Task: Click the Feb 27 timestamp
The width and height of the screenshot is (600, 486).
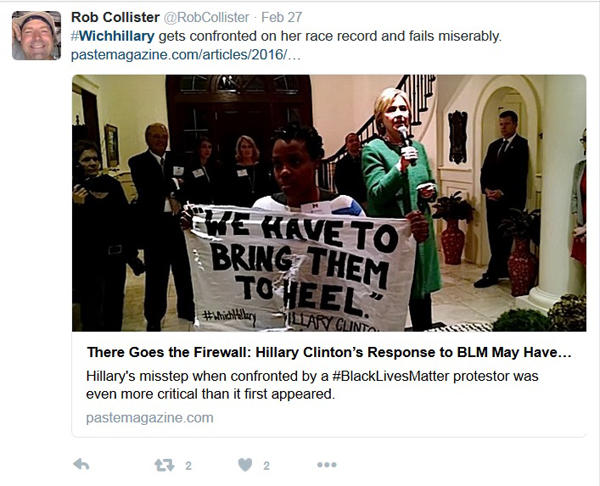Action: (x=282, y=17)
